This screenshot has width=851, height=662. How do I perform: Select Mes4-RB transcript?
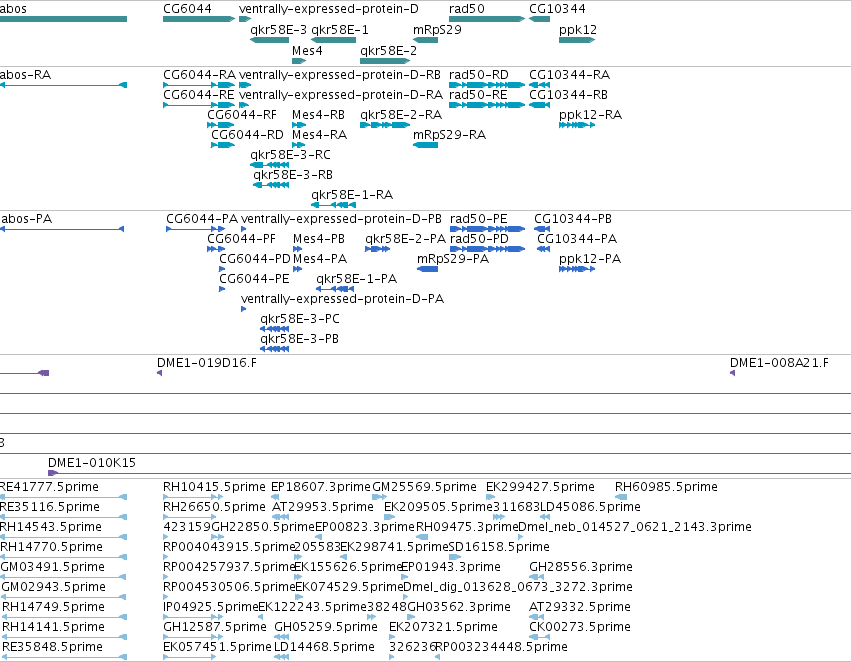[299, 125]
